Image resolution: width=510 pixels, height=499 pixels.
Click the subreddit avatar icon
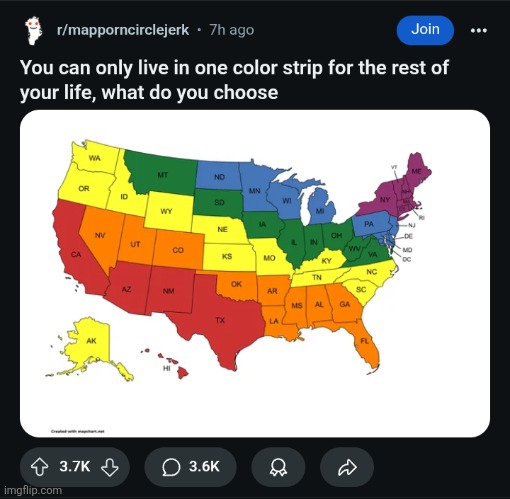34,31
